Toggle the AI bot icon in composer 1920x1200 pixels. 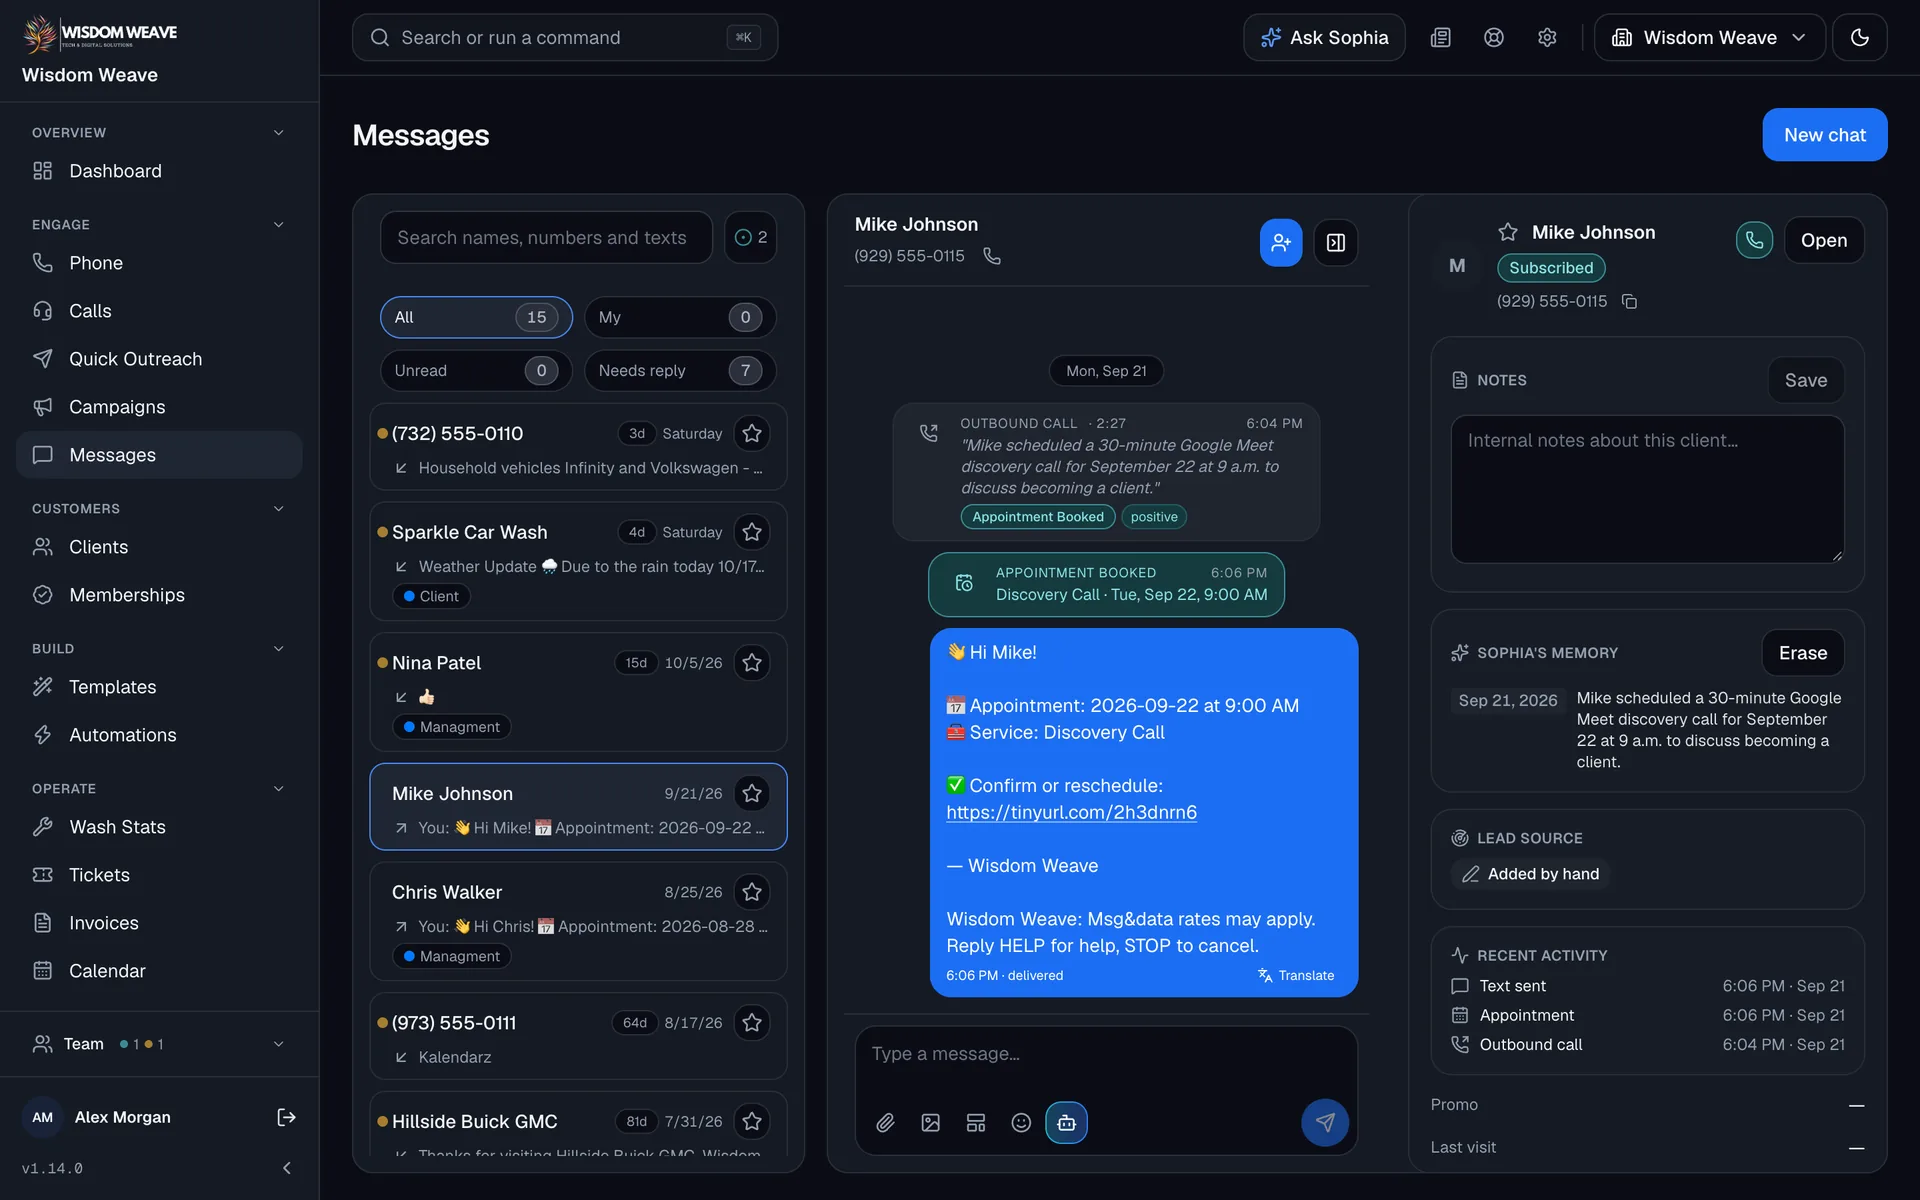1066,1123
